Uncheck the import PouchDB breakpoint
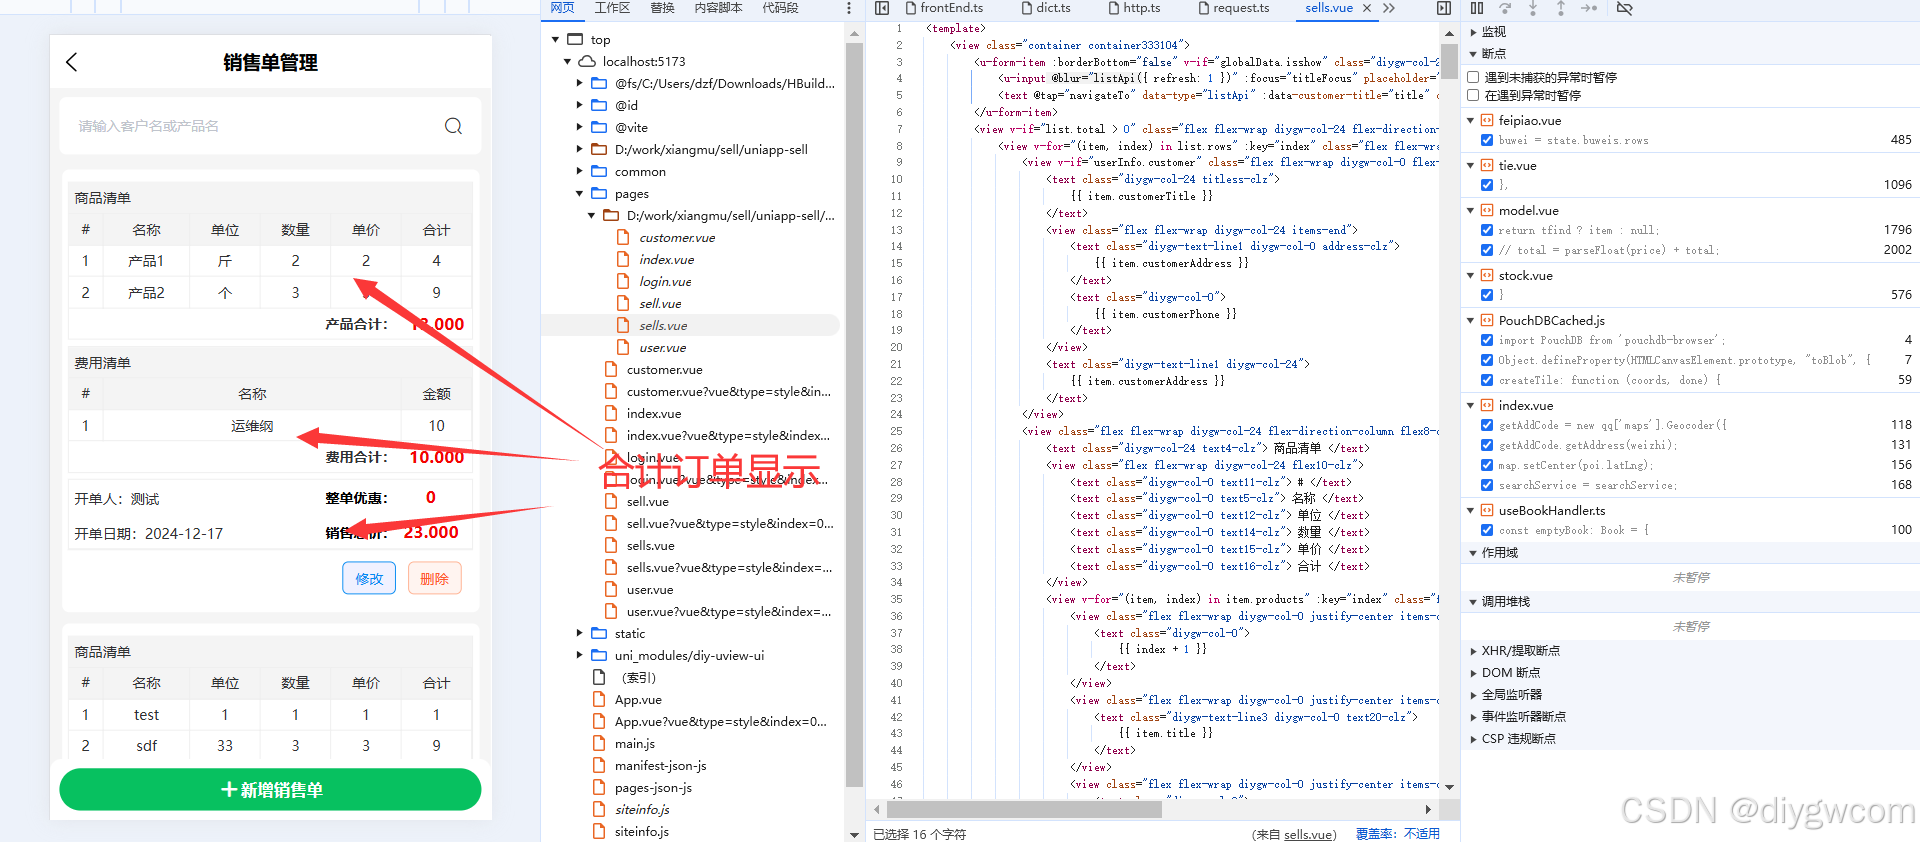The height and width of the screenshot is (842, 1920). click(x=1487, y=340)
